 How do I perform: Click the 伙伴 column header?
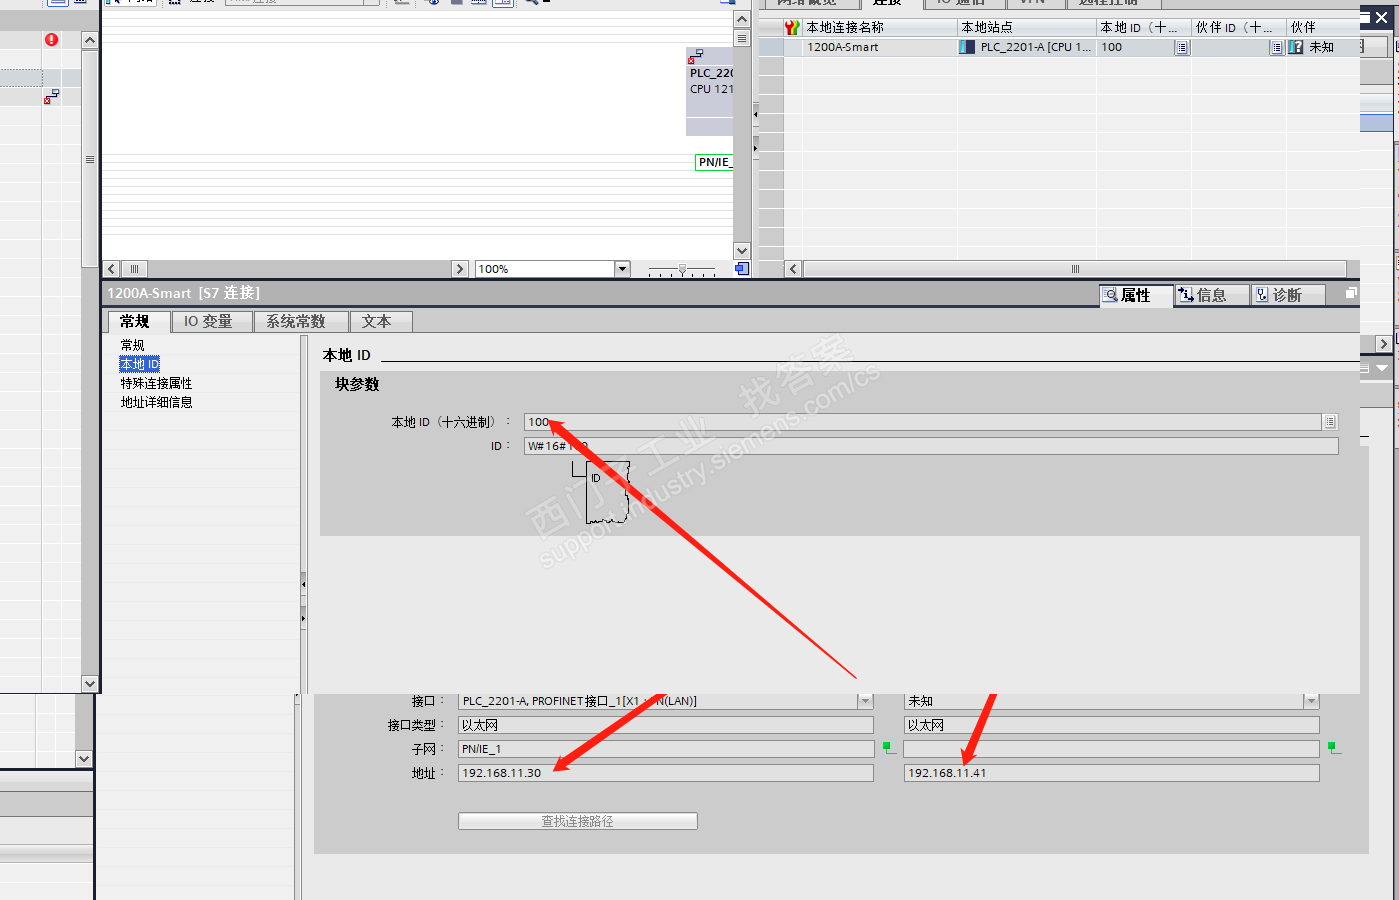[x=1323, y=27]
